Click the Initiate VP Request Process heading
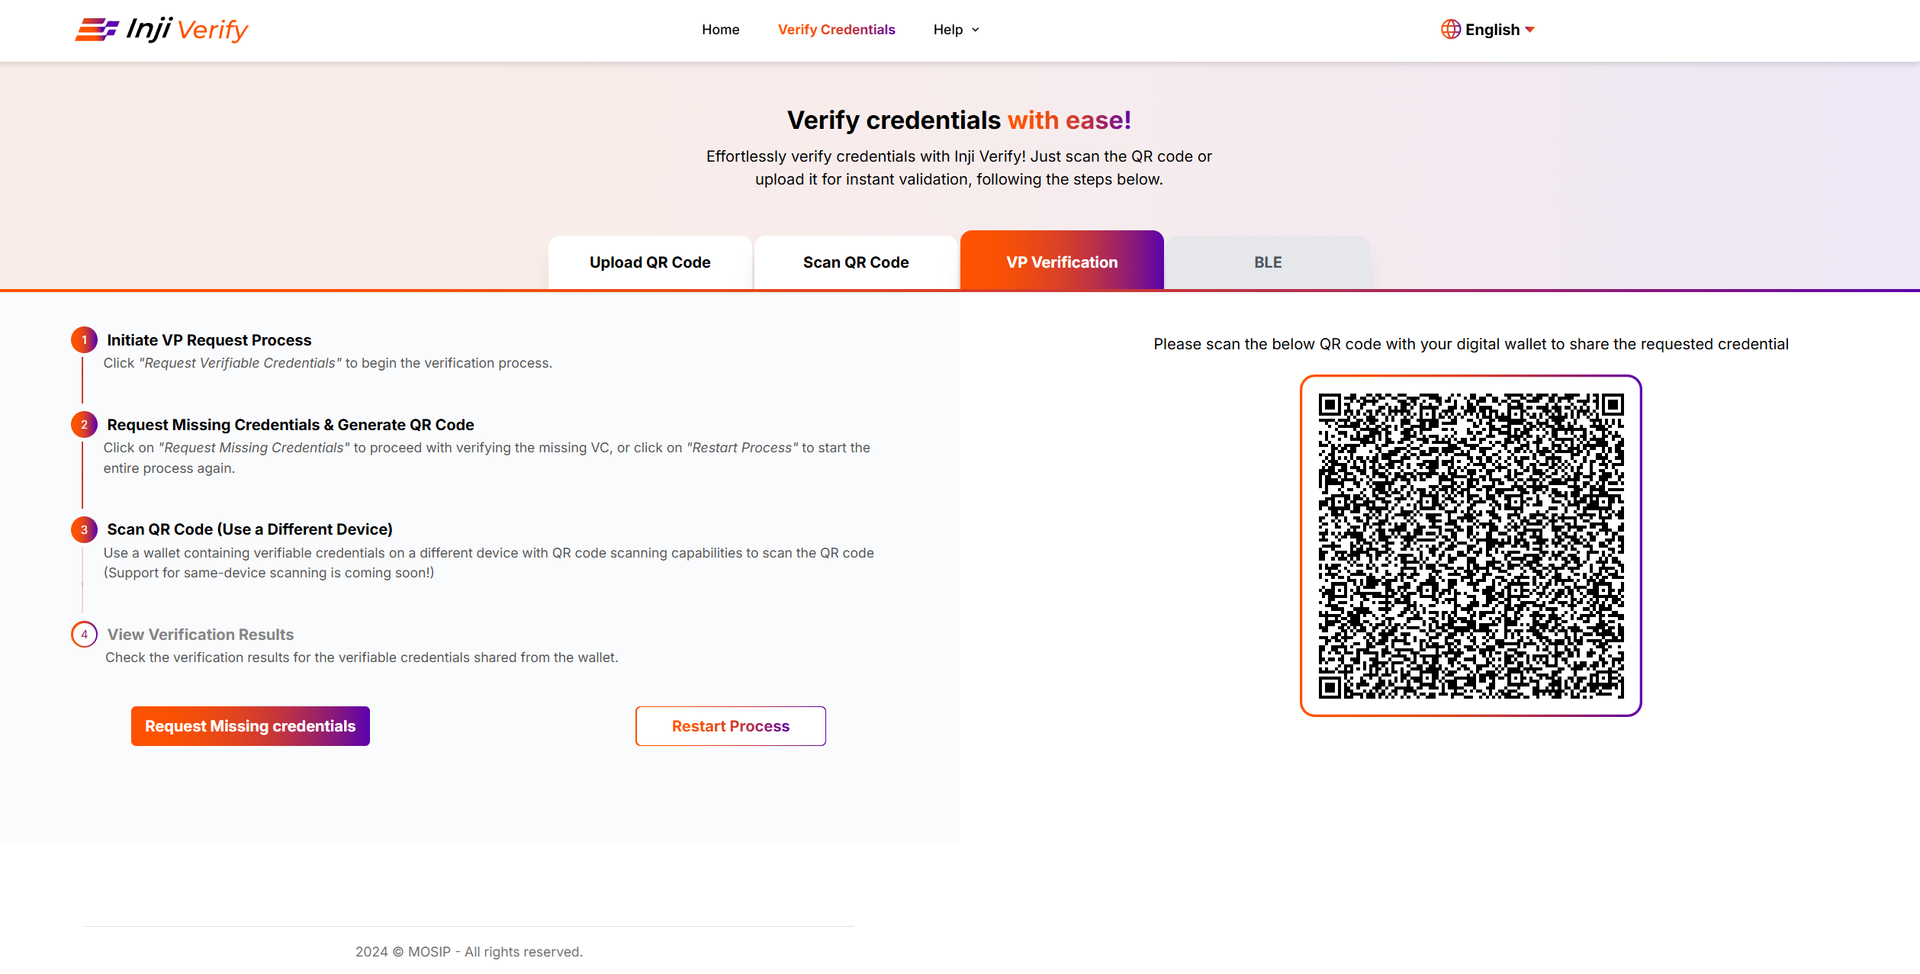This screenshot has height=974, width=1920. click(x=209, y=340)
